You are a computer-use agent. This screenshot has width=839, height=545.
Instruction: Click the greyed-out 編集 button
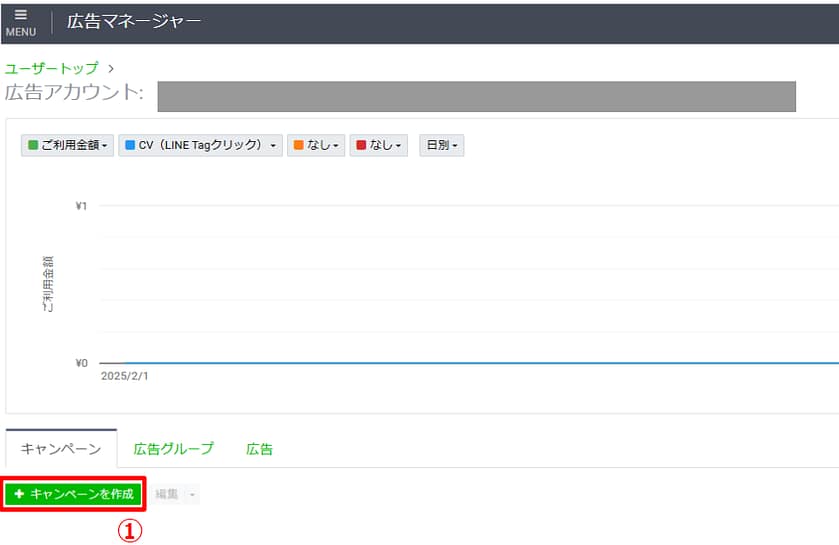pyautogui.click(x=166, y=494)
